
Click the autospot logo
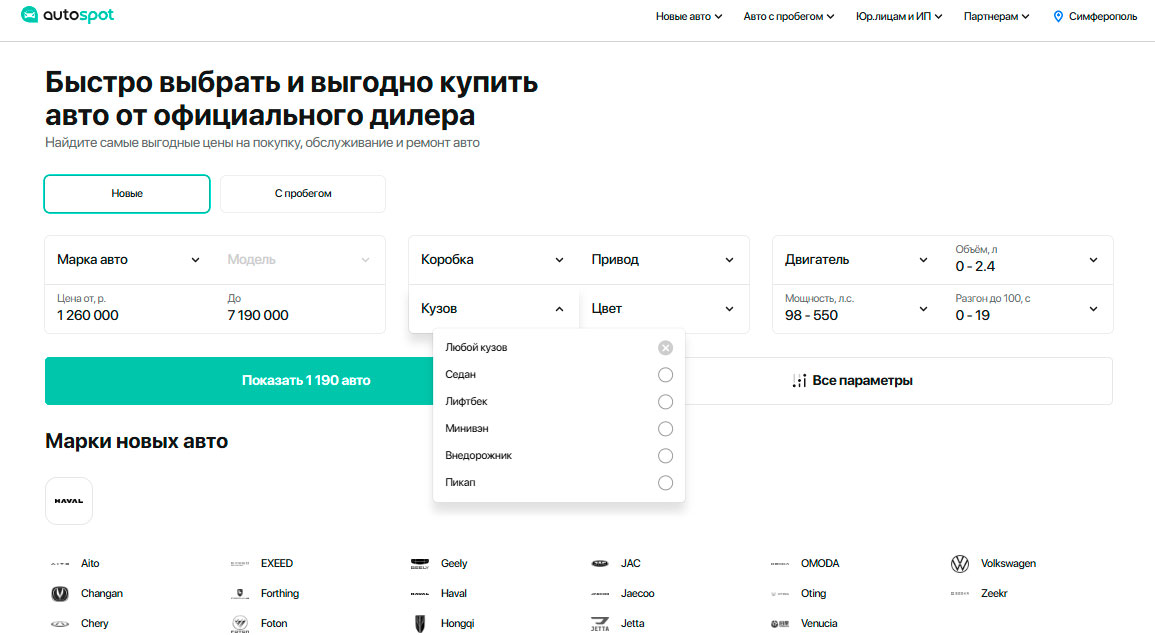(68, 15)
